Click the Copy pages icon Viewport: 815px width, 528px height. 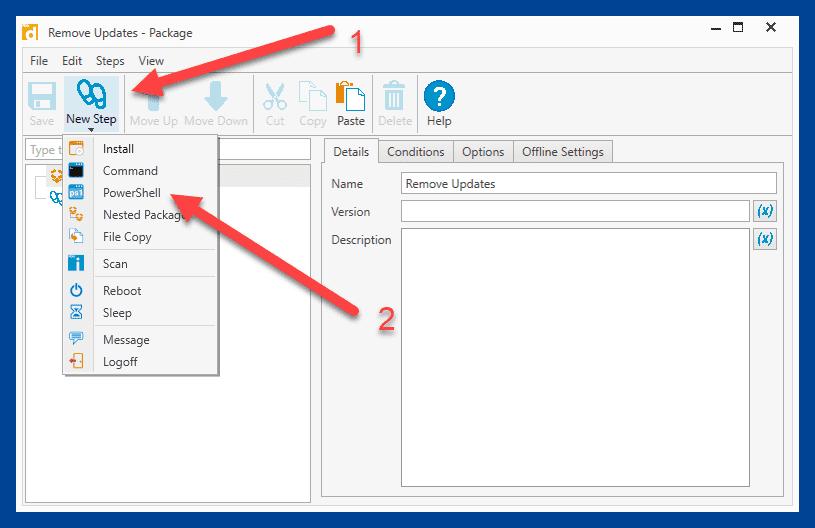[x=312, y=96]
